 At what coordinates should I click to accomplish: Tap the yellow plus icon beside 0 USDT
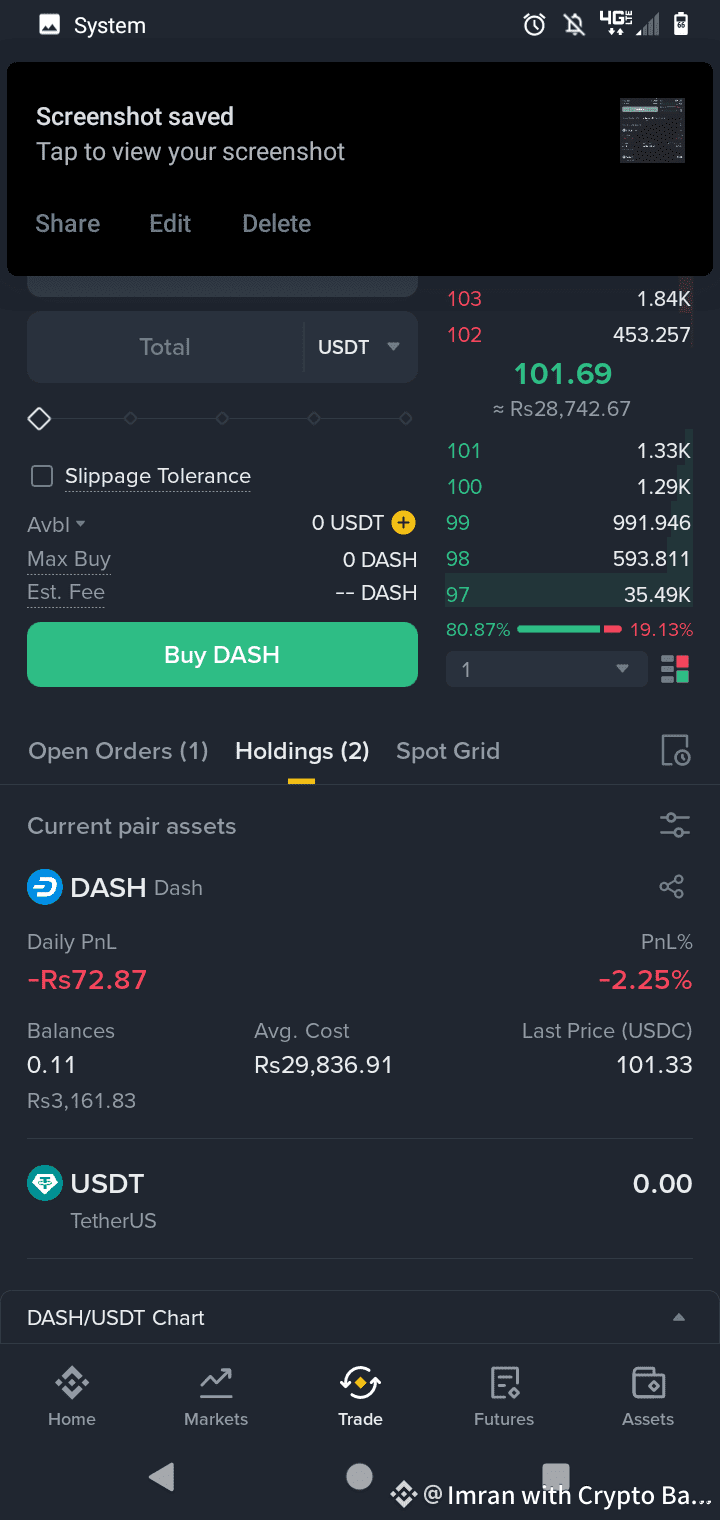click(x=403, y=522)
